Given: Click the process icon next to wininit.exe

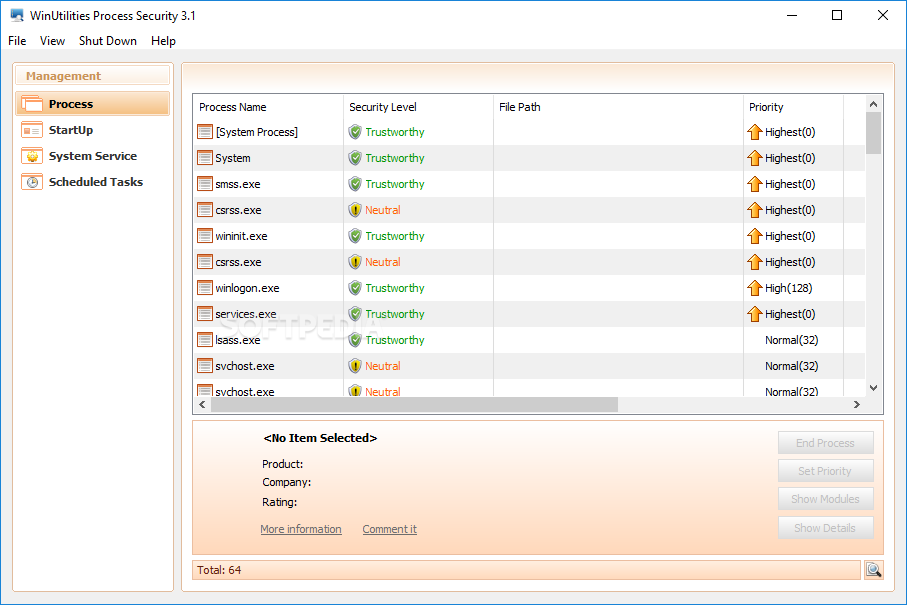Looking at the screenshot, I should click(205, 236).
